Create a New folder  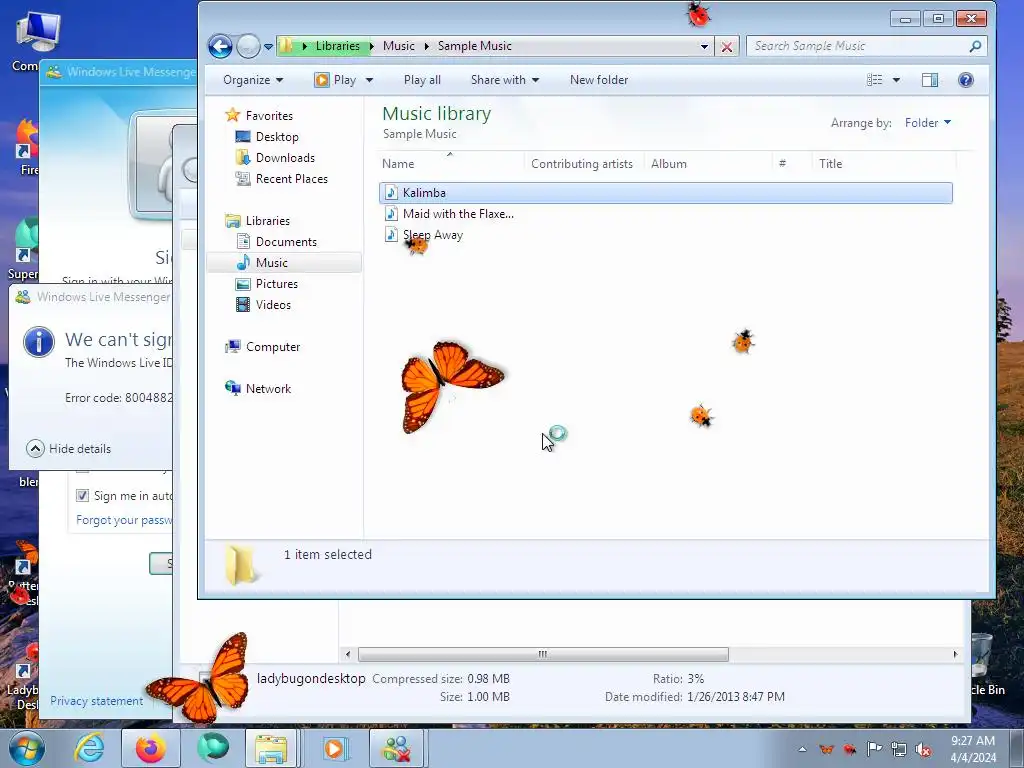point(599,80)
